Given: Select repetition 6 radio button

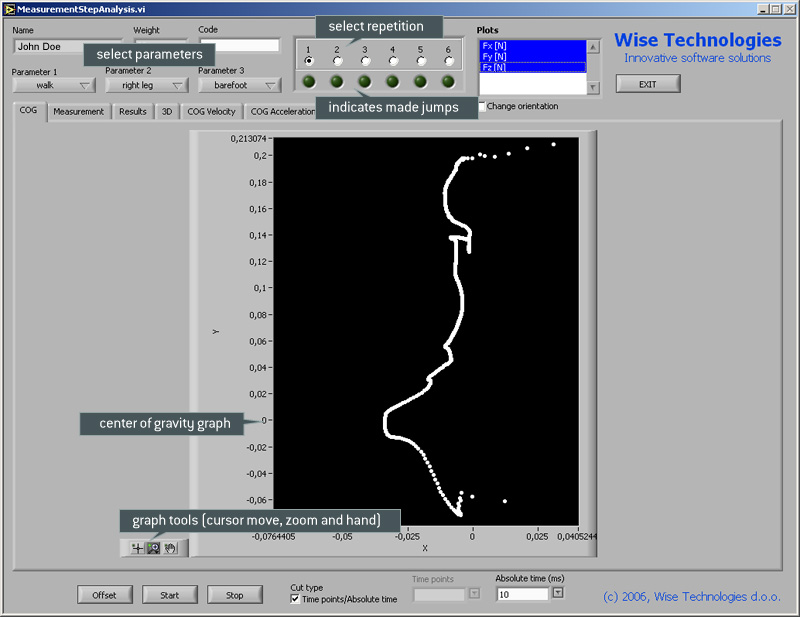Looking at the screenshot, I should point(448,61).
